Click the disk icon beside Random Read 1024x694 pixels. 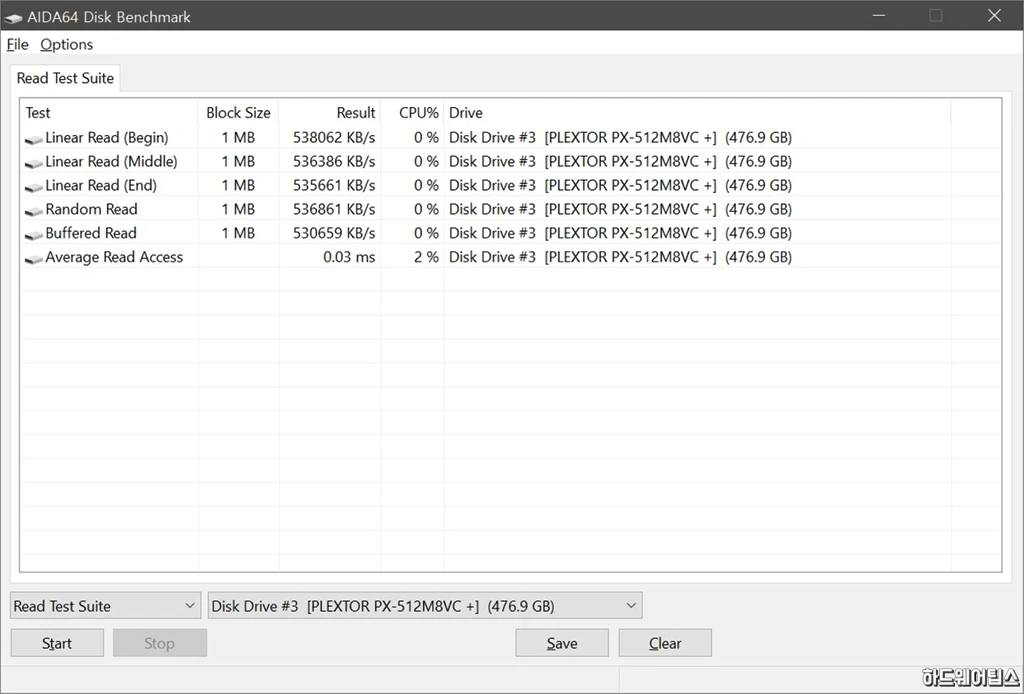33,211
